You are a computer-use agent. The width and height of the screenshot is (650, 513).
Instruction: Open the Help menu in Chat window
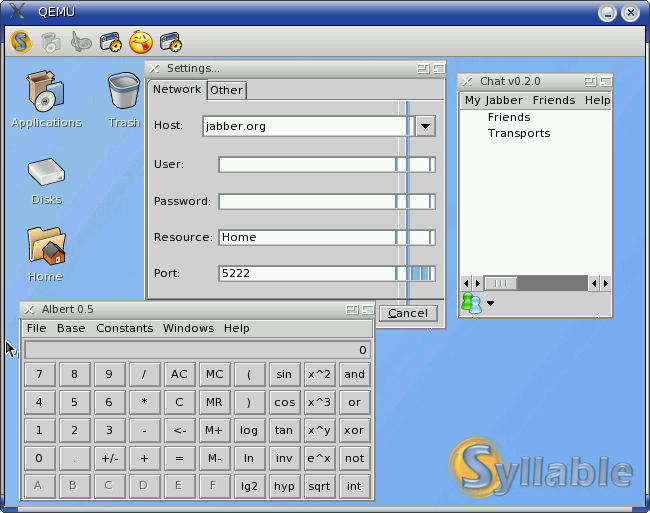[x=597, y=100]
